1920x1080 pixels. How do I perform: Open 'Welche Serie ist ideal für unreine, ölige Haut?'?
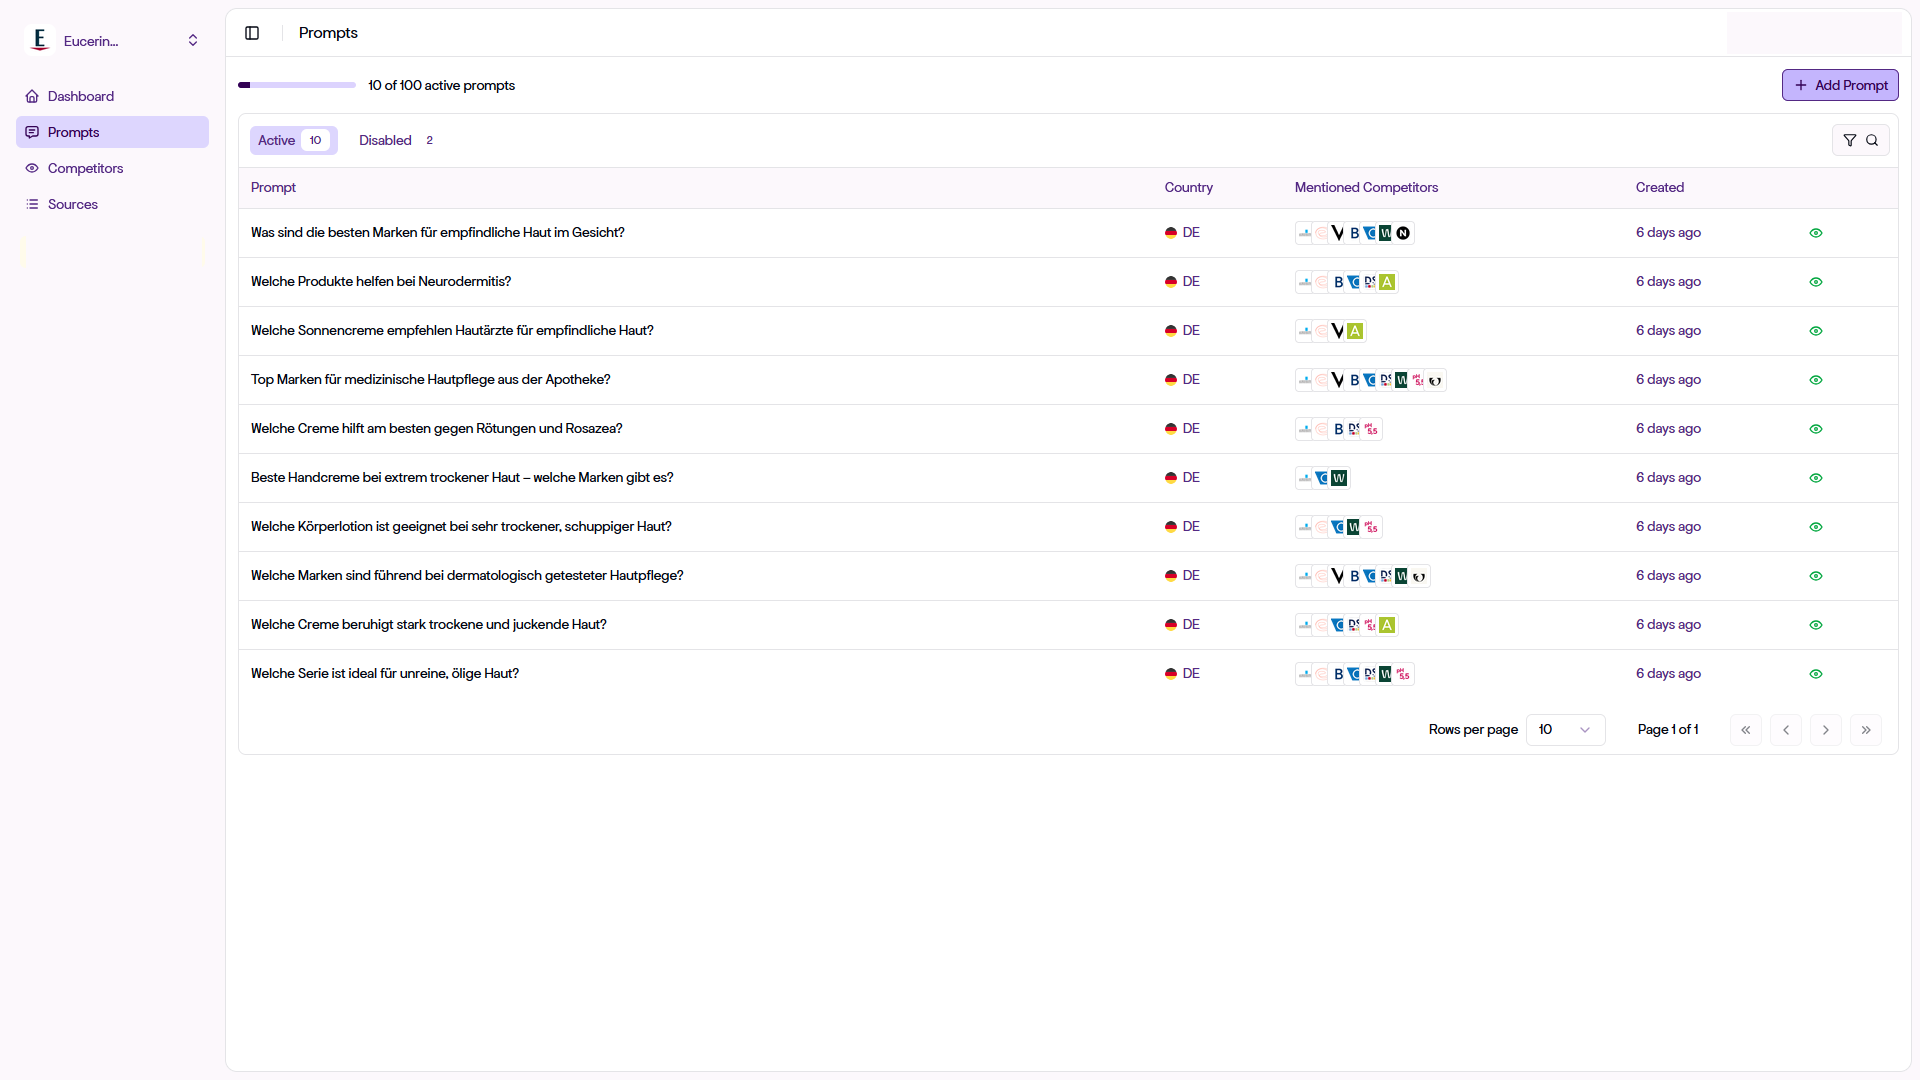tap(385, 674)
